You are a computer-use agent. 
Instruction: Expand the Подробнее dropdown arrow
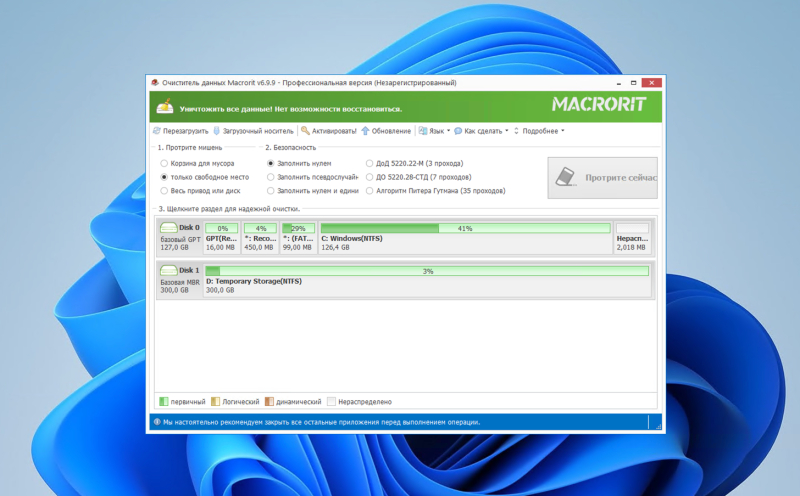pos(563,131)
